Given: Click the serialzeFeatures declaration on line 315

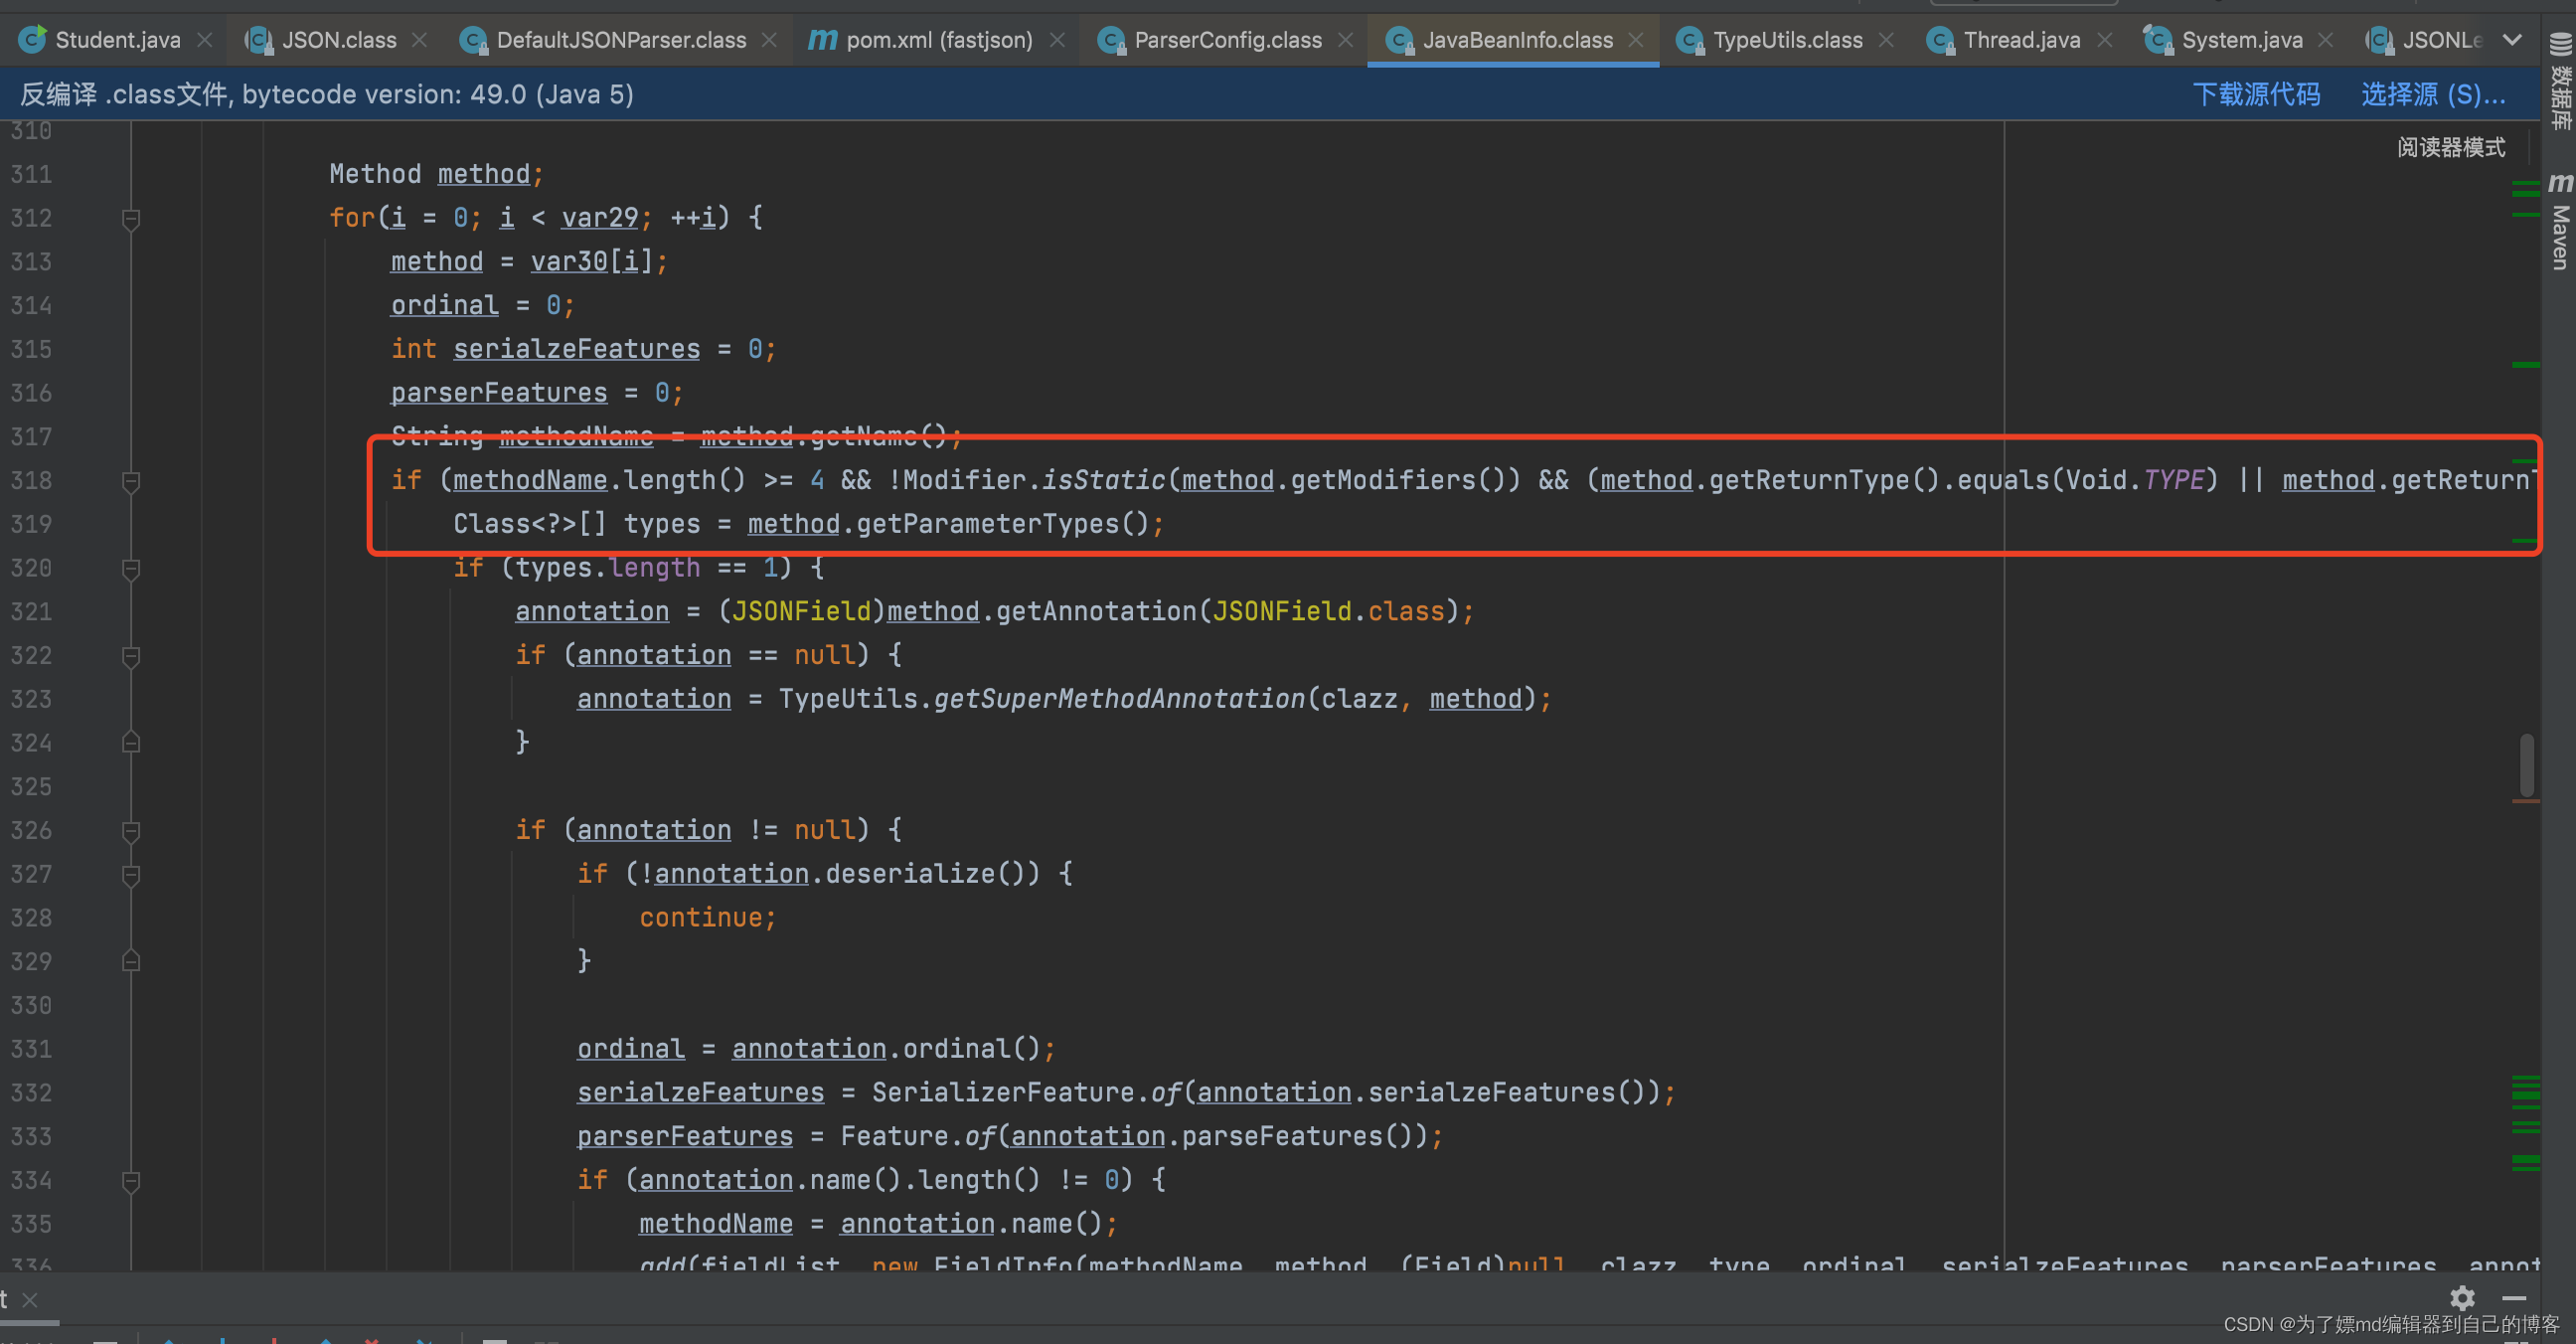Looking at the screenshot, I should (577, 349).
